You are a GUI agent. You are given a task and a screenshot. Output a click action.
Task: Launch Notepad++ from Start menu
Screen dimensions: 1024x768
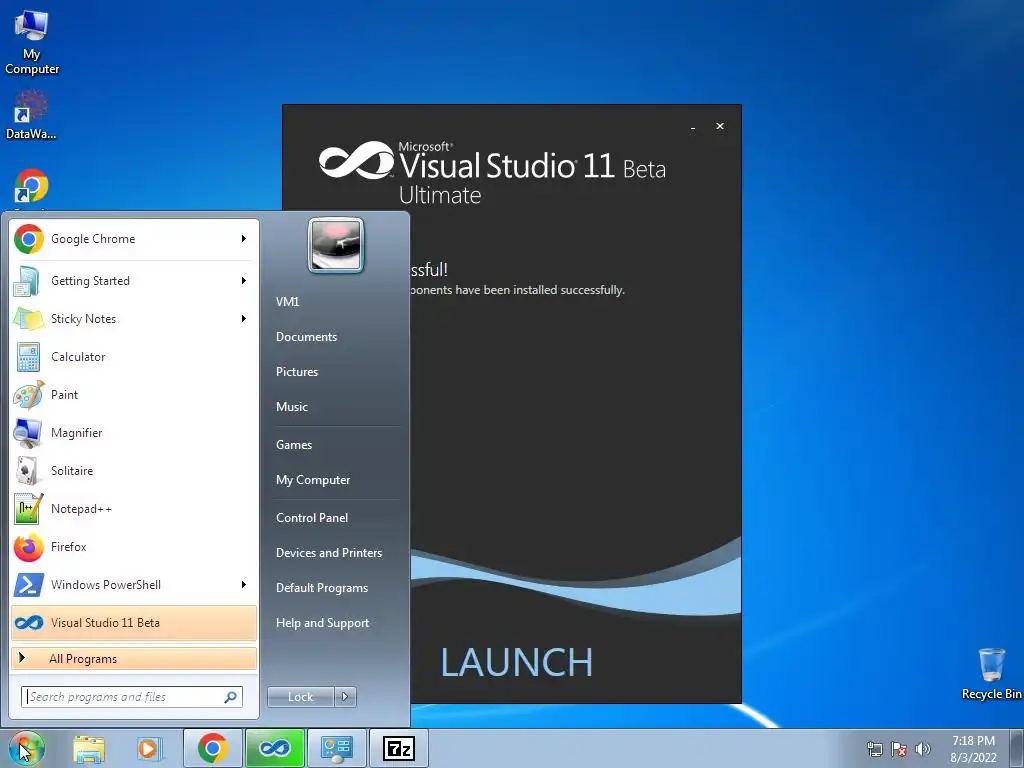[x=134, y=508]
